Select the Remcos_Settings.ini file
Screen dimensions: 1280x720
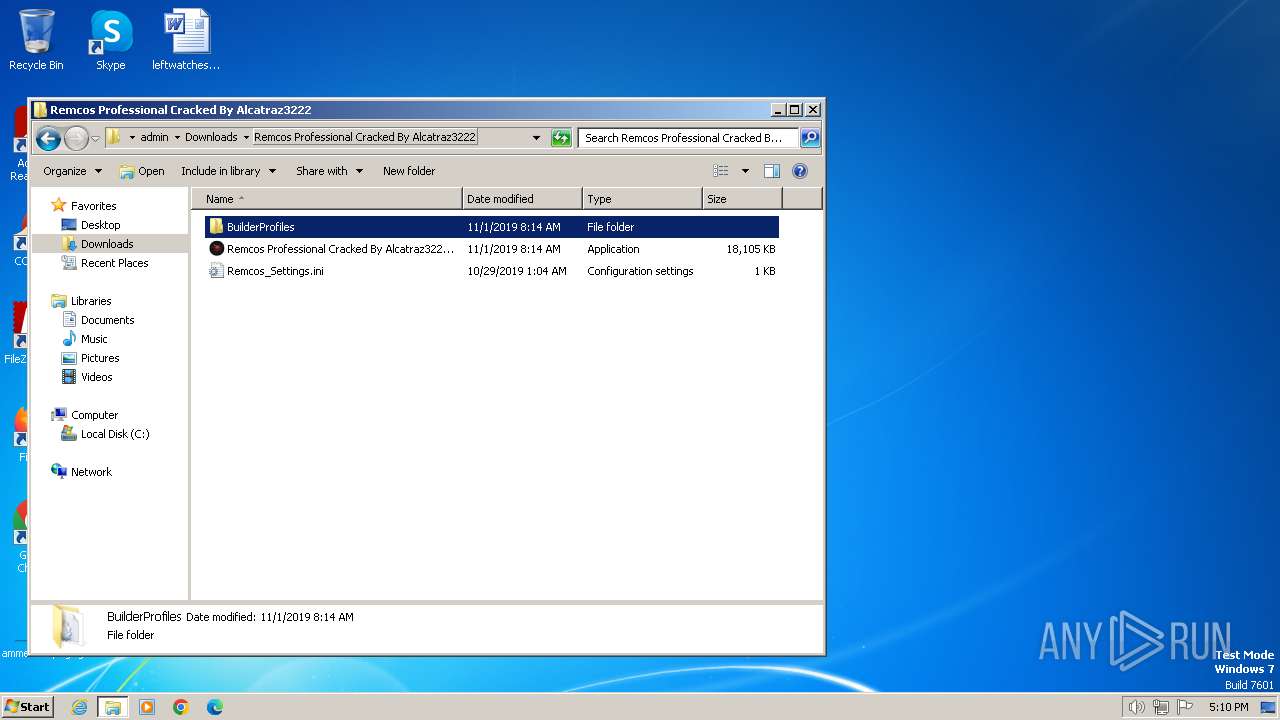tap(492, 271)
